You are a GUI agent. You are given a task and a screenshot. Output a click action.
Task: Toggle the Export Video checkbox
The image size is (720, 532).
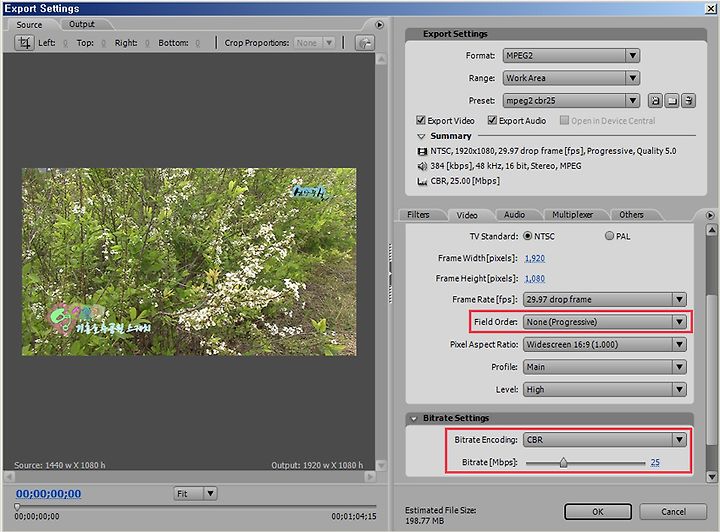421,120
